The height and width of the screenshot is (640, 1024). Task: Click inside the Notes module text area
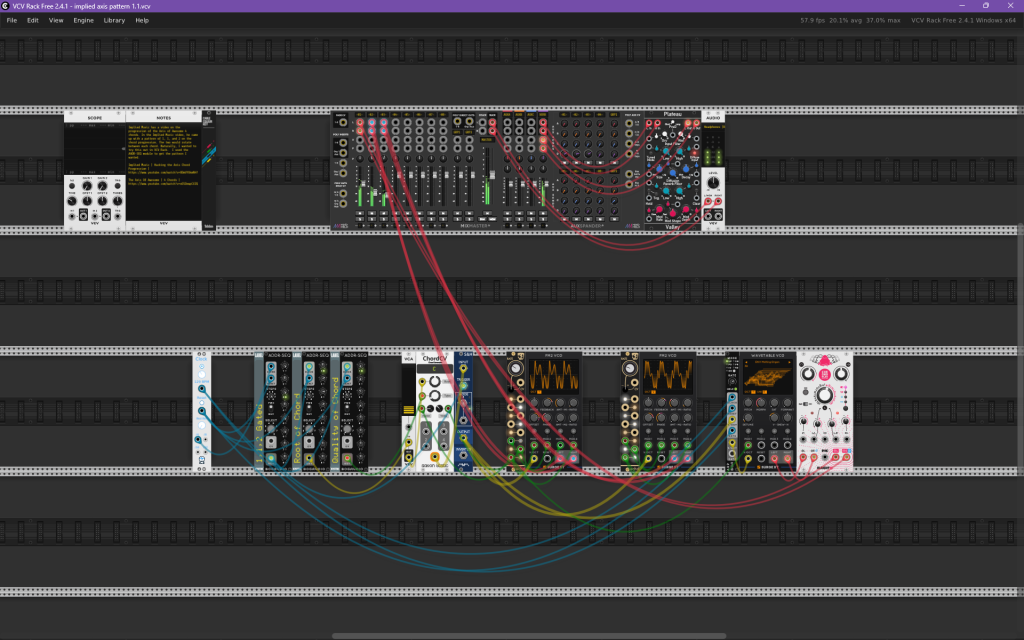pos(164,172)
